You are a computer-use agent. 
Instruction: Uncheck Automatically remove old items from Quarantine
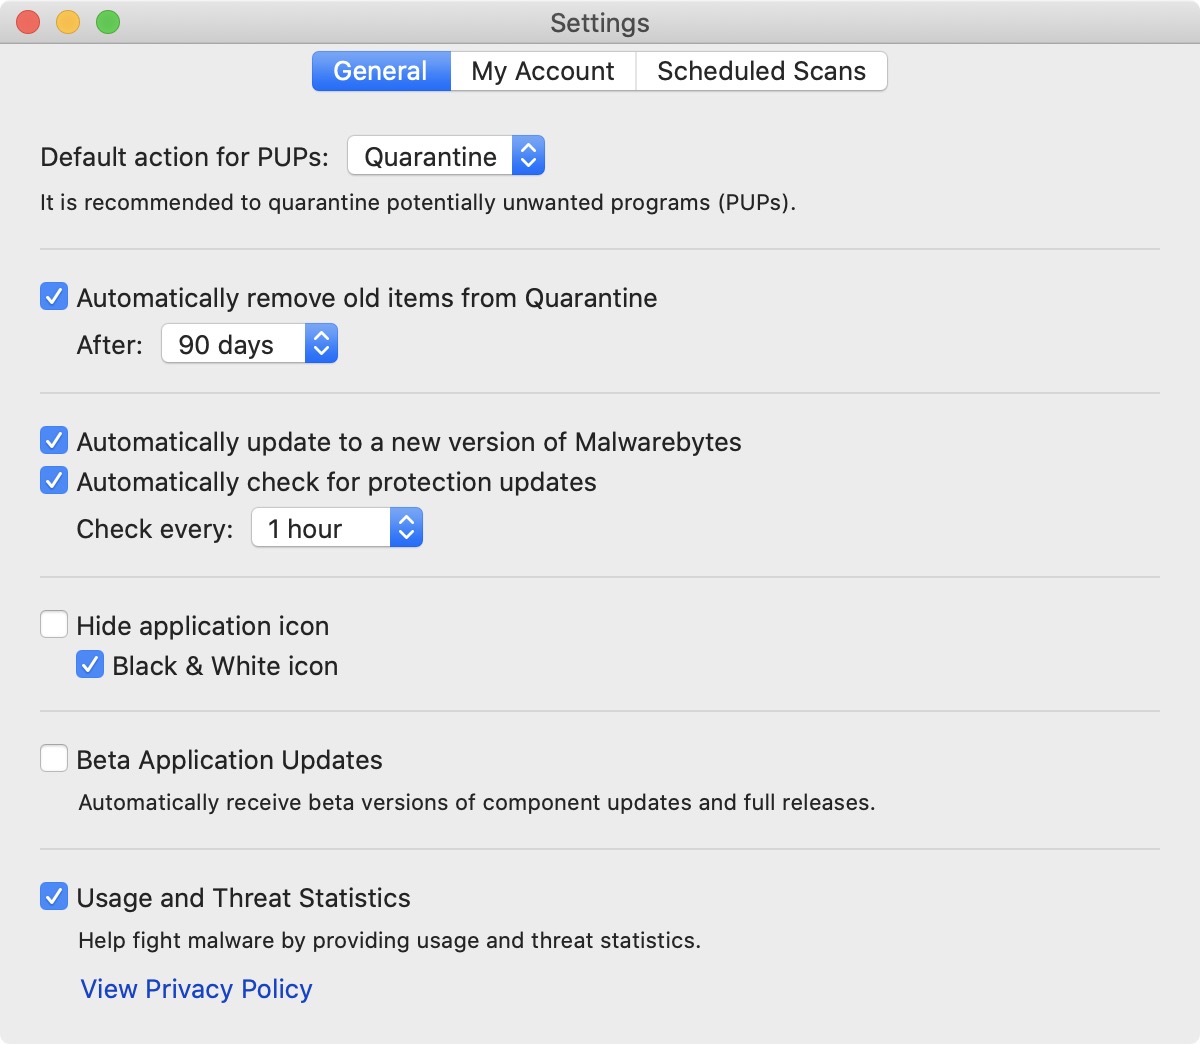54,297
